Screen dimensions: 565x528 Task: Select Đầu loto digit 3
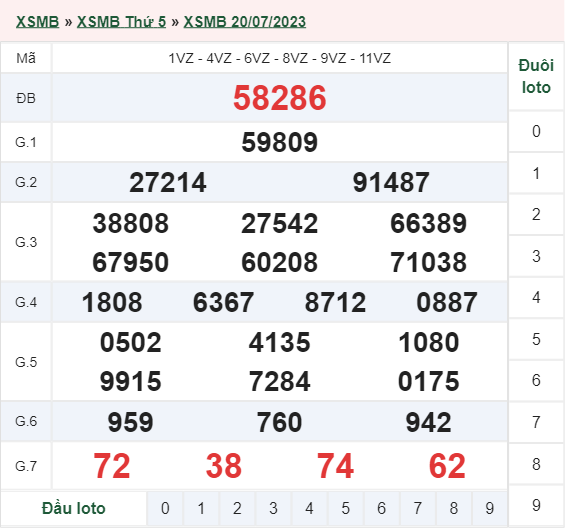(x=273, y=508)
